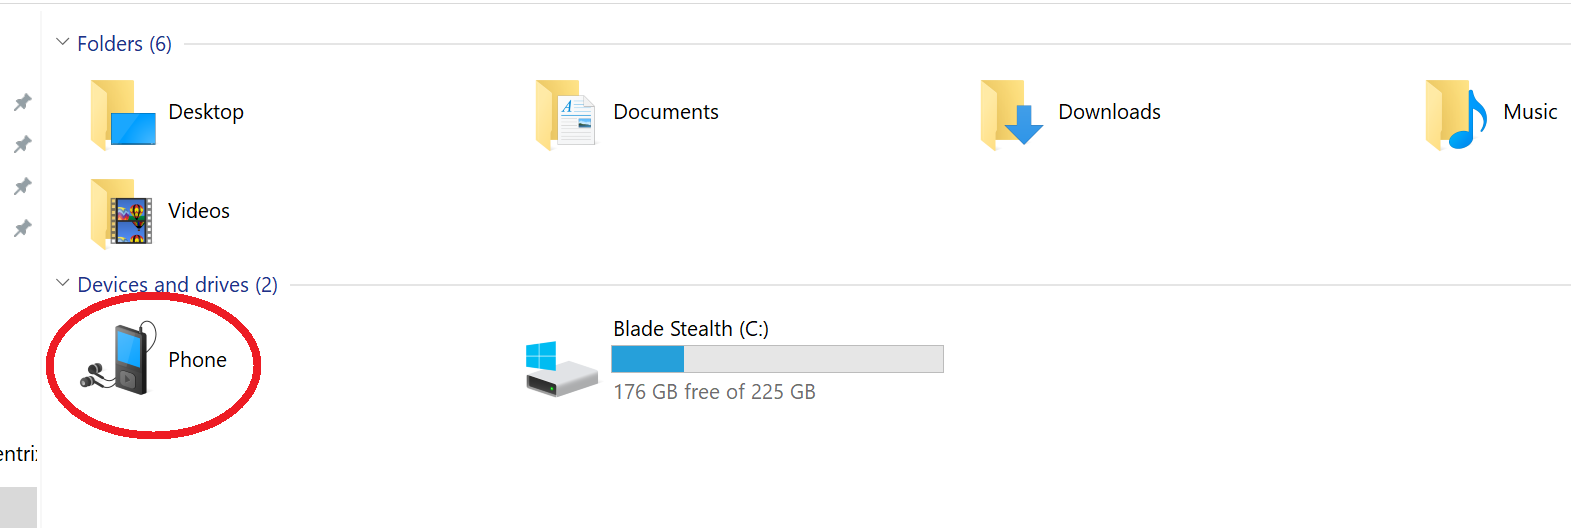Screen dimensions: 1571x528
Task: Select the Videos folder icon
Action: (122, 213)
